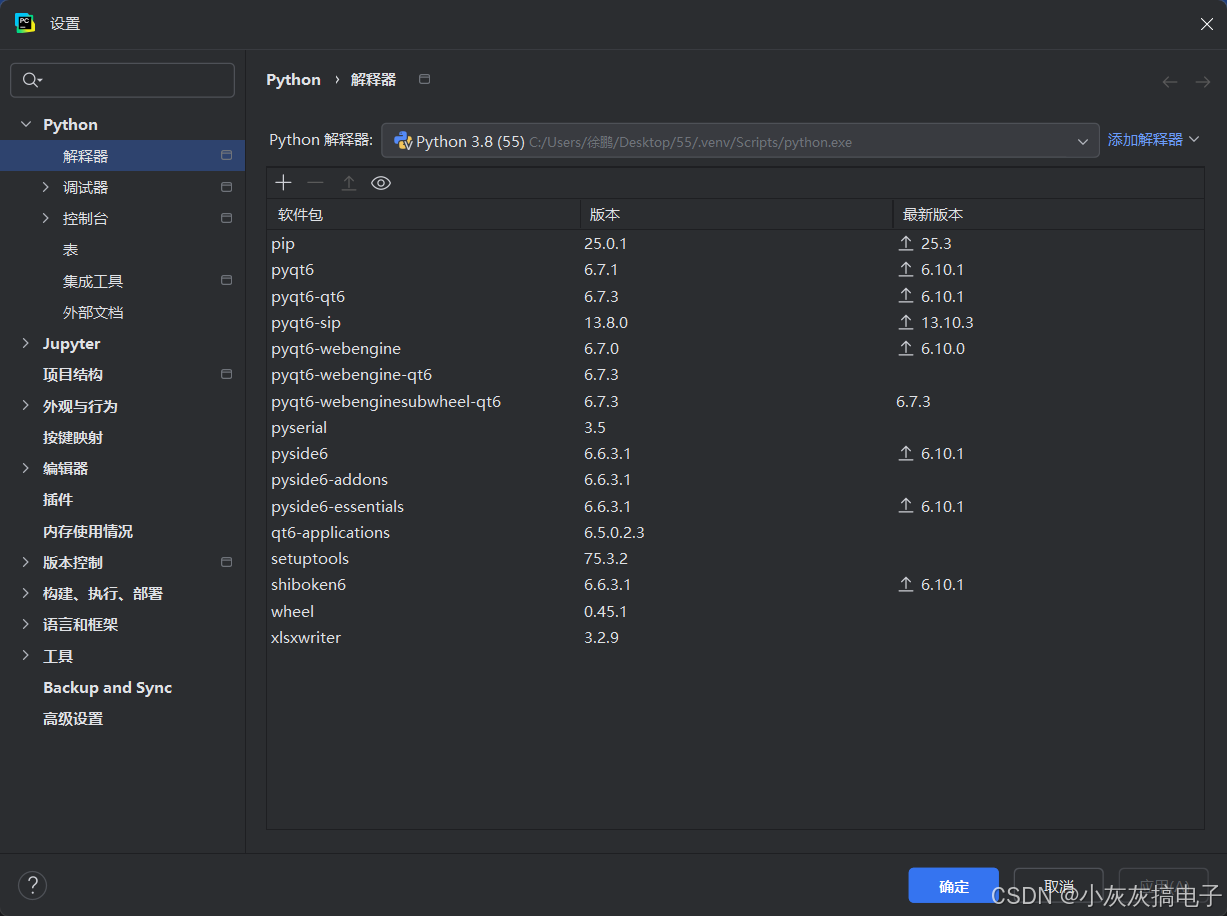Select the pyqt6 package row
The height and width of the screenshot is (916, 1227).
tap(735, 269)
